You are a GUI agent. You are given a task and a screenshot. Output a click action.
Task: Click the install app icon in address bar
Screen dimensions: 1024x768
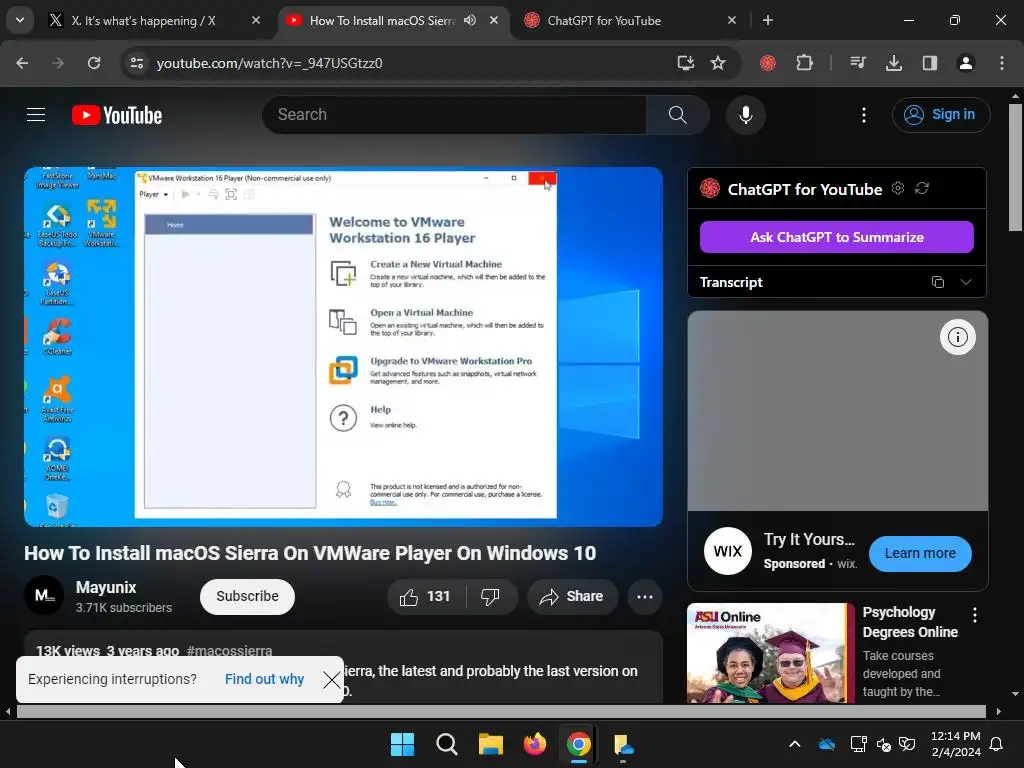686,63
